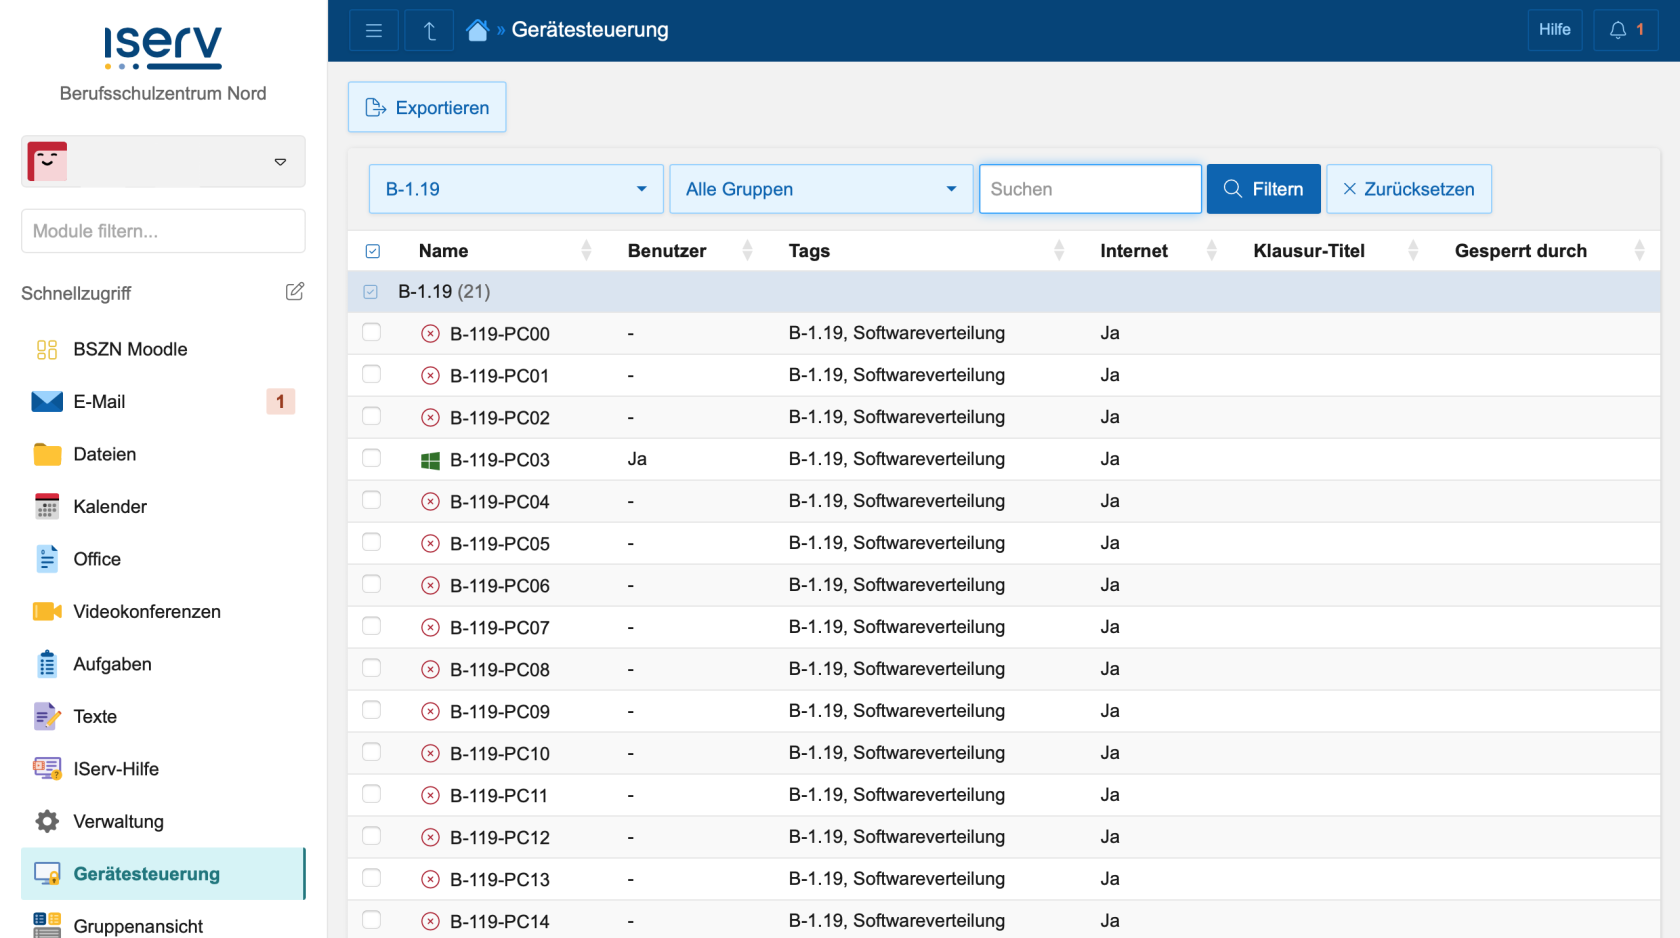Select Gerätesteuerung in sidebar
The height and width of the screenshot is (938, 1680).
[163, 874]
